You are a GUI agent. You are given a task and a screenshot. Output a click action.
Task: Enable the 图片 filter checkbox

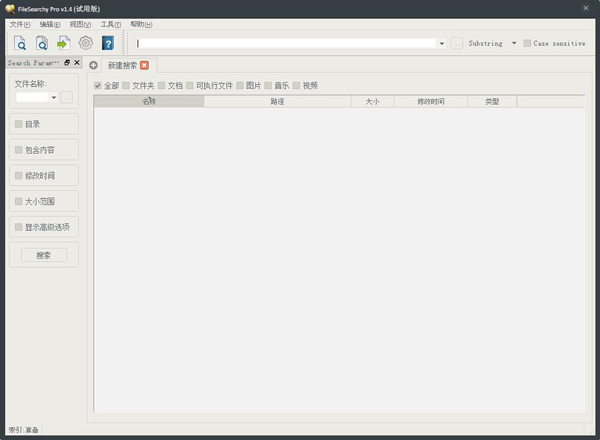click(240, 85)
